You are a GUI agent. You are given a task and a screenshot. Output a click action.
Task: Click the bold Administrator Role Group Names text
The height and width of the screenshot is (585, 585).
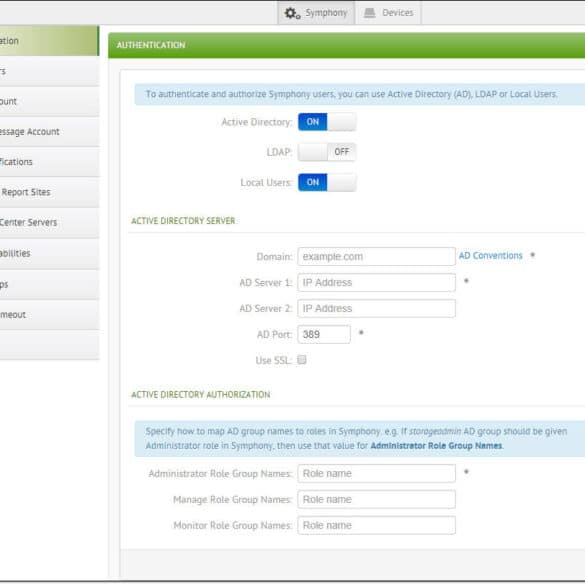pyautogui.click(x=436, y=446)
